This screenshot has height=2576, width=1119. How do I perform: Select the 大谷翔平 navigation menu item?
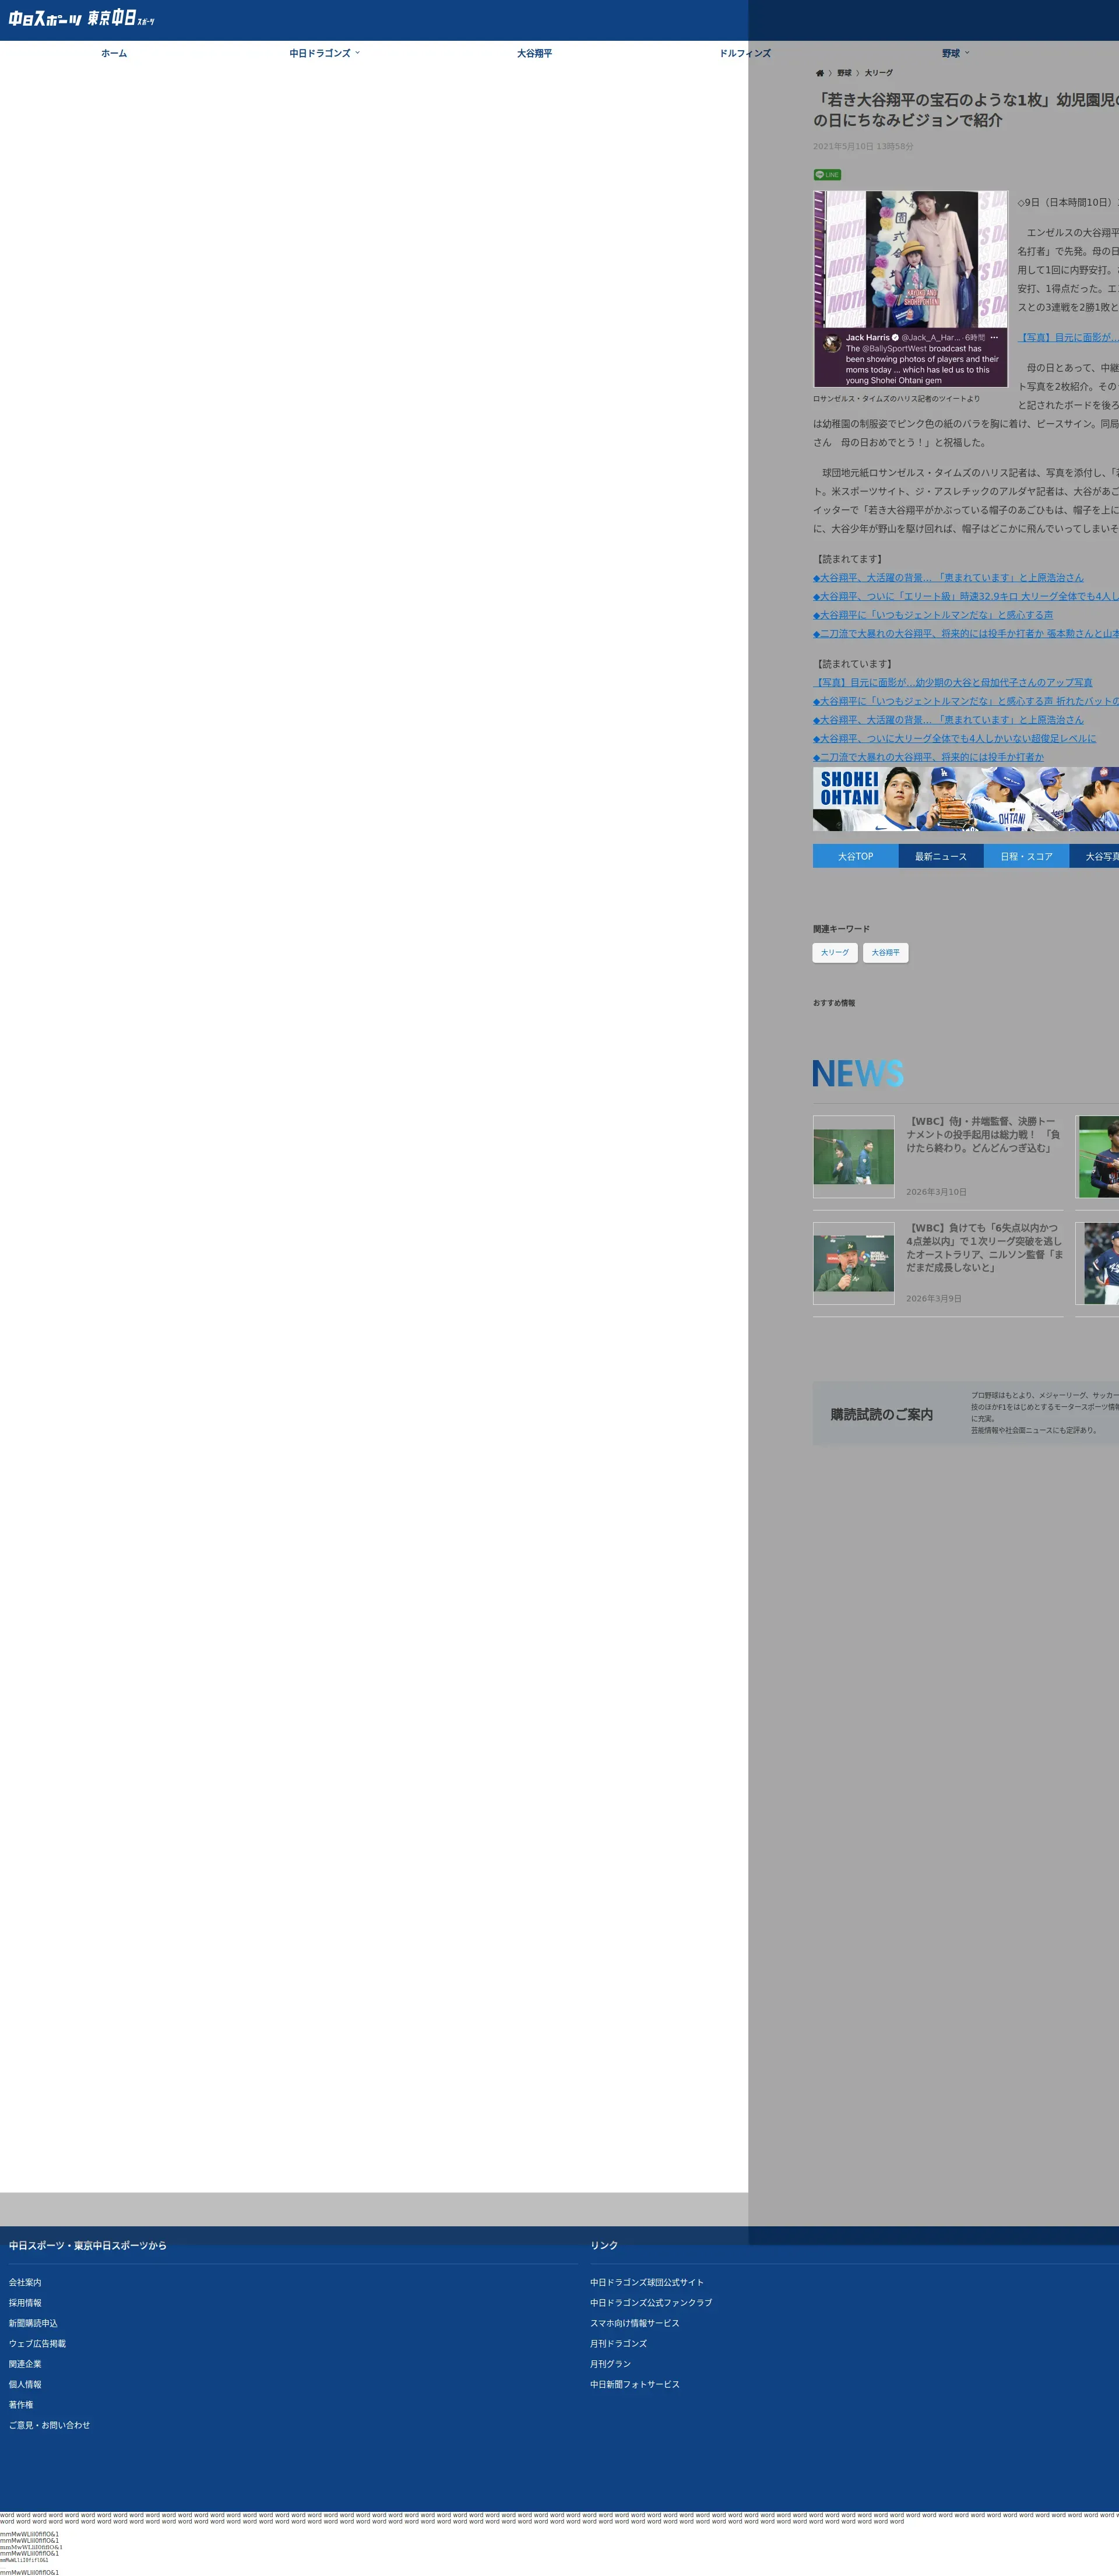coord(534,53)
